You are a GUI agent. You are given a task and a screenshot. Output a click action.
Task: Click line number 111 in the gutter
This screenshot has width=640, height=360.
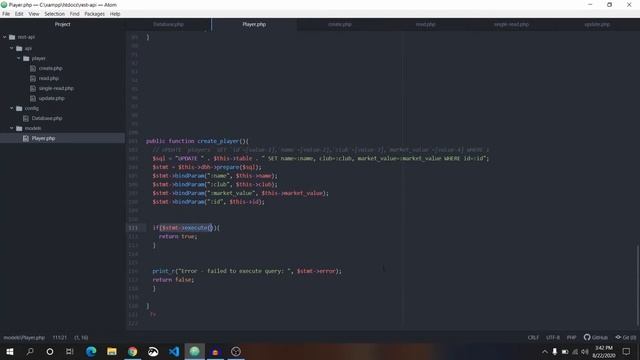click(x=133, y=228)
